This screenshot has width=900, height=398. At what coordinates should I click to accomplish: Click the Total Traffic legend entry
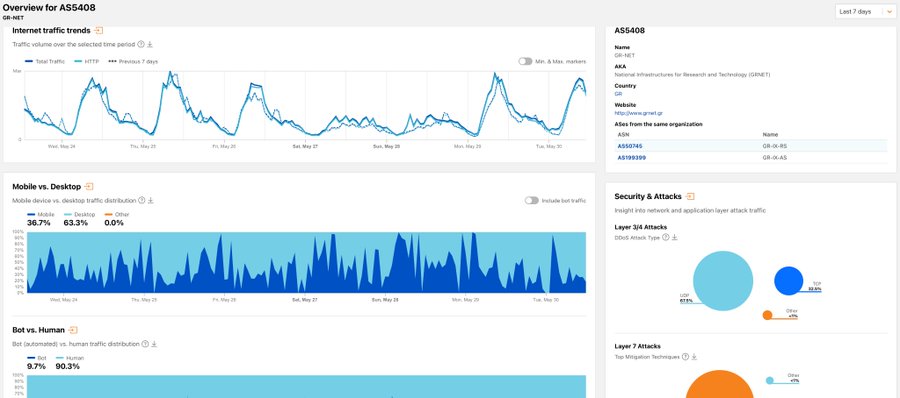click(x=45, y=61)
